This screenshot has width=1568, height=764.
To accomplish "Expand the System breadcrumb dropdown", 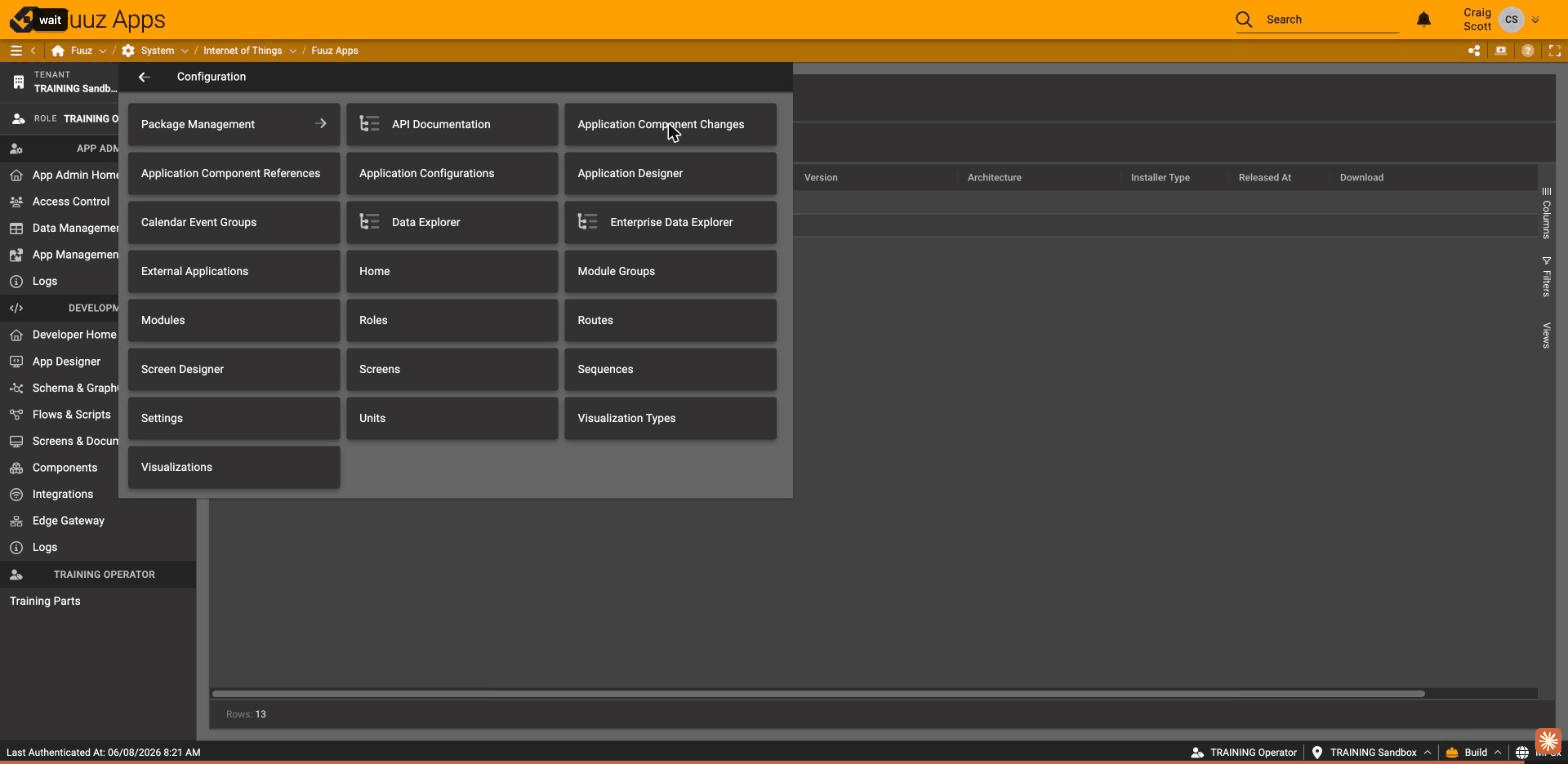I will coord(184,51).
